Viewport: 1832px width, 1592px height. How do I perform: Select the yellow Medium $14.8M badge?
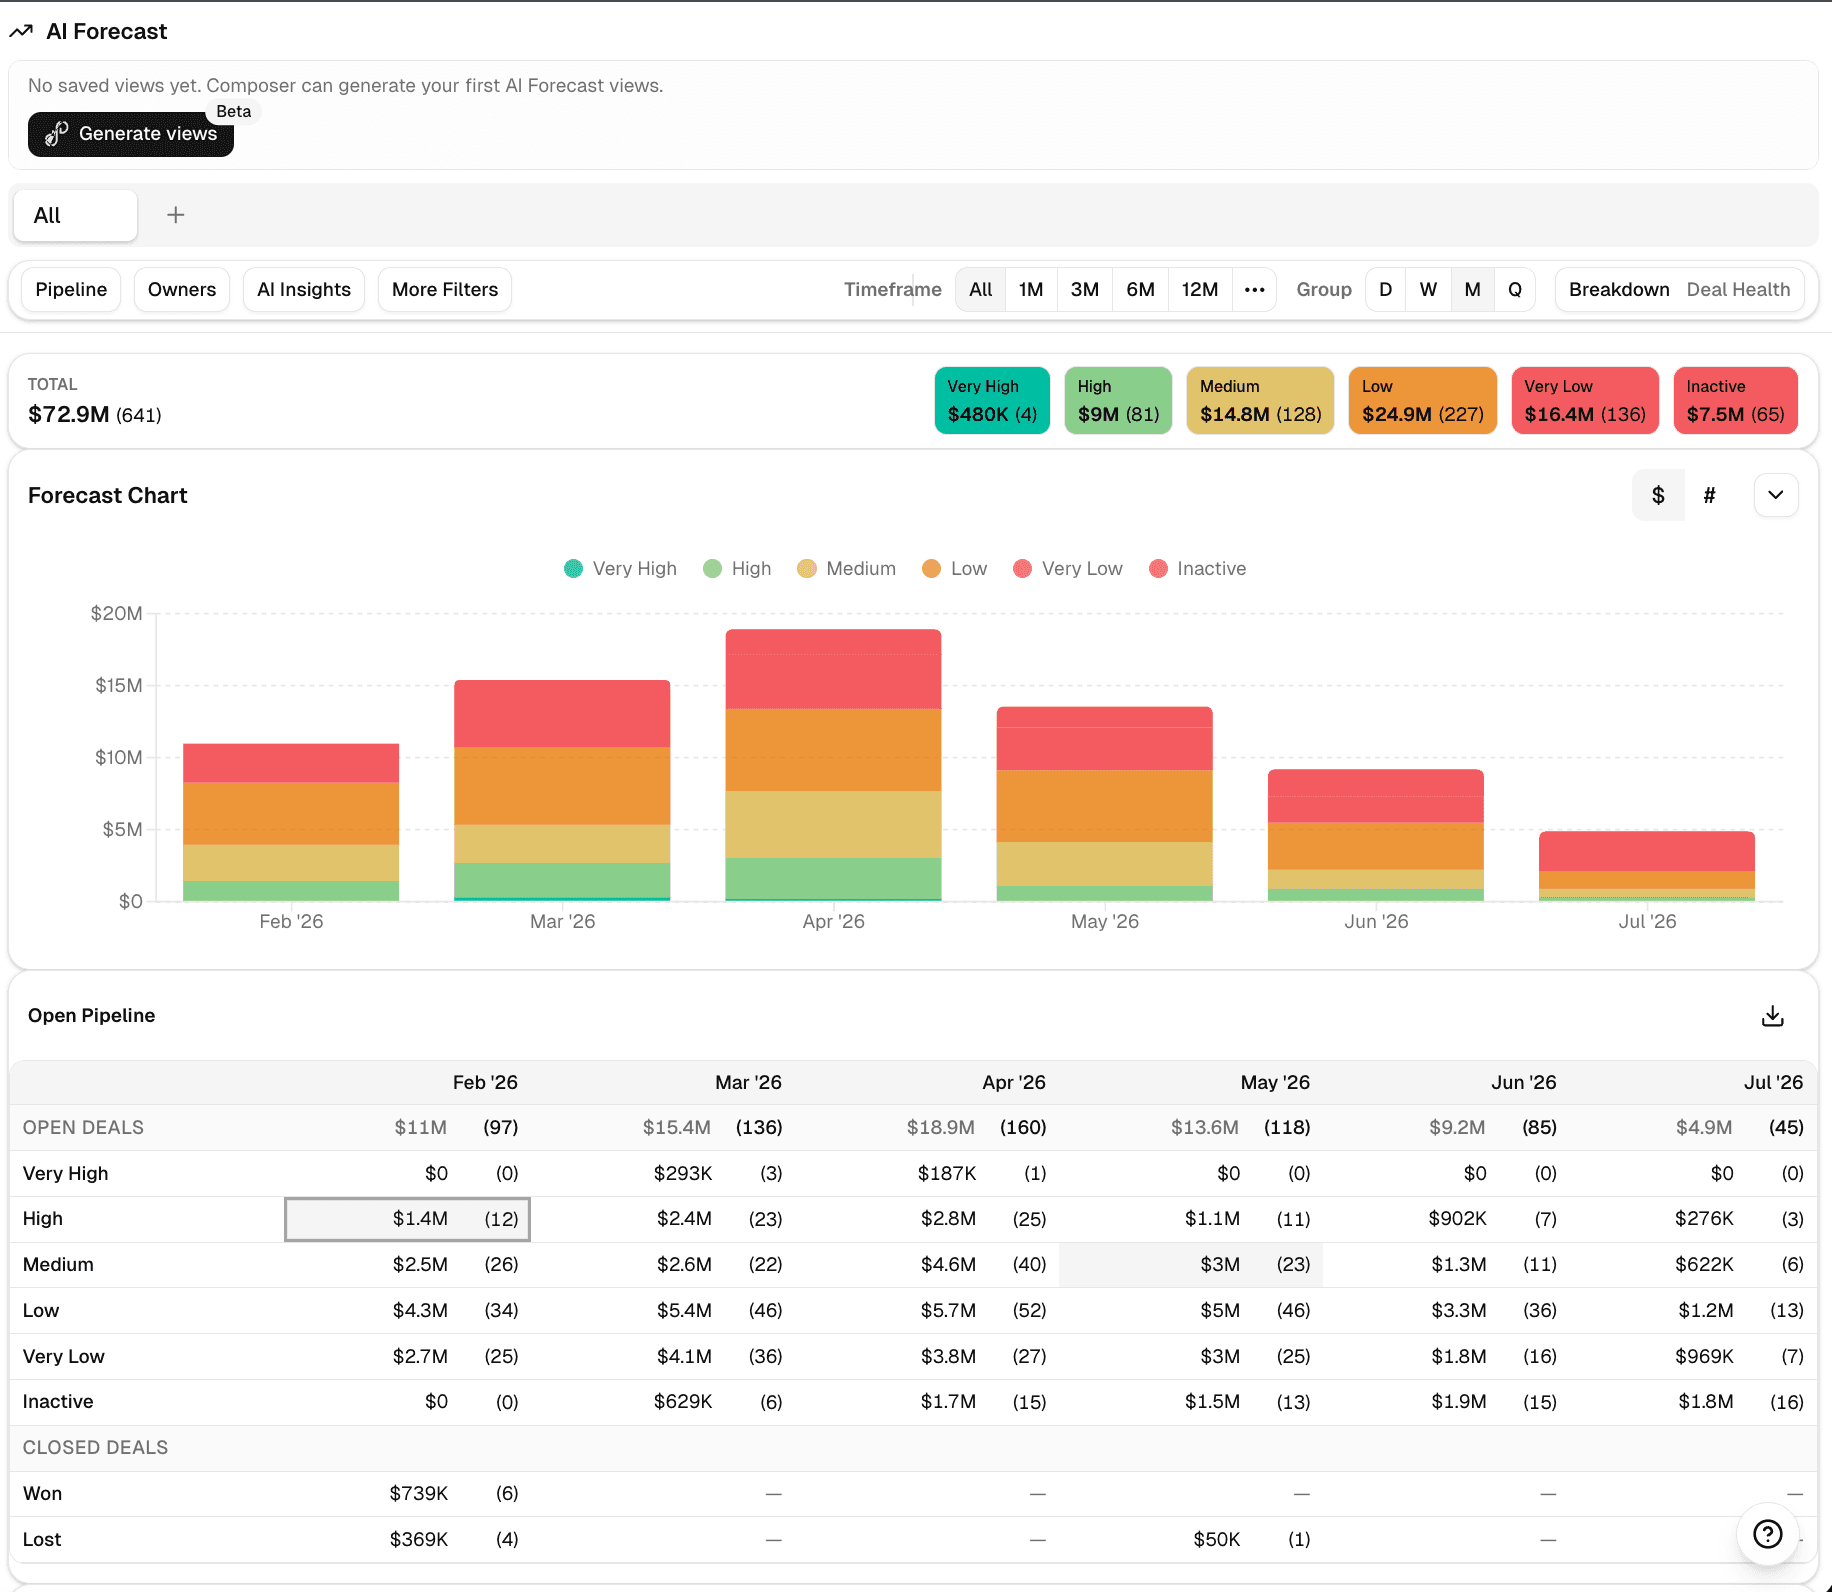1259,400
